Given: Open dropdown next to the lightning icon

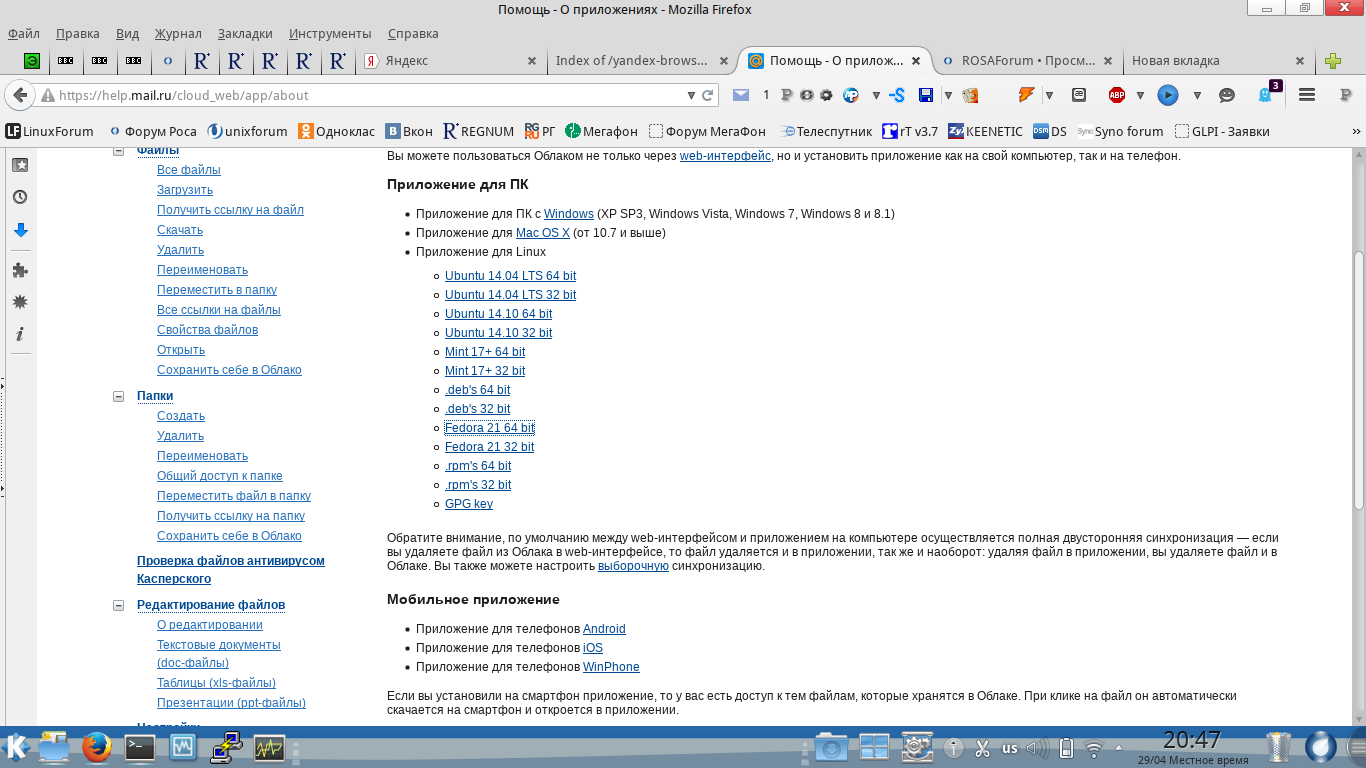Looking at the screenshot, I should 1049,96.
